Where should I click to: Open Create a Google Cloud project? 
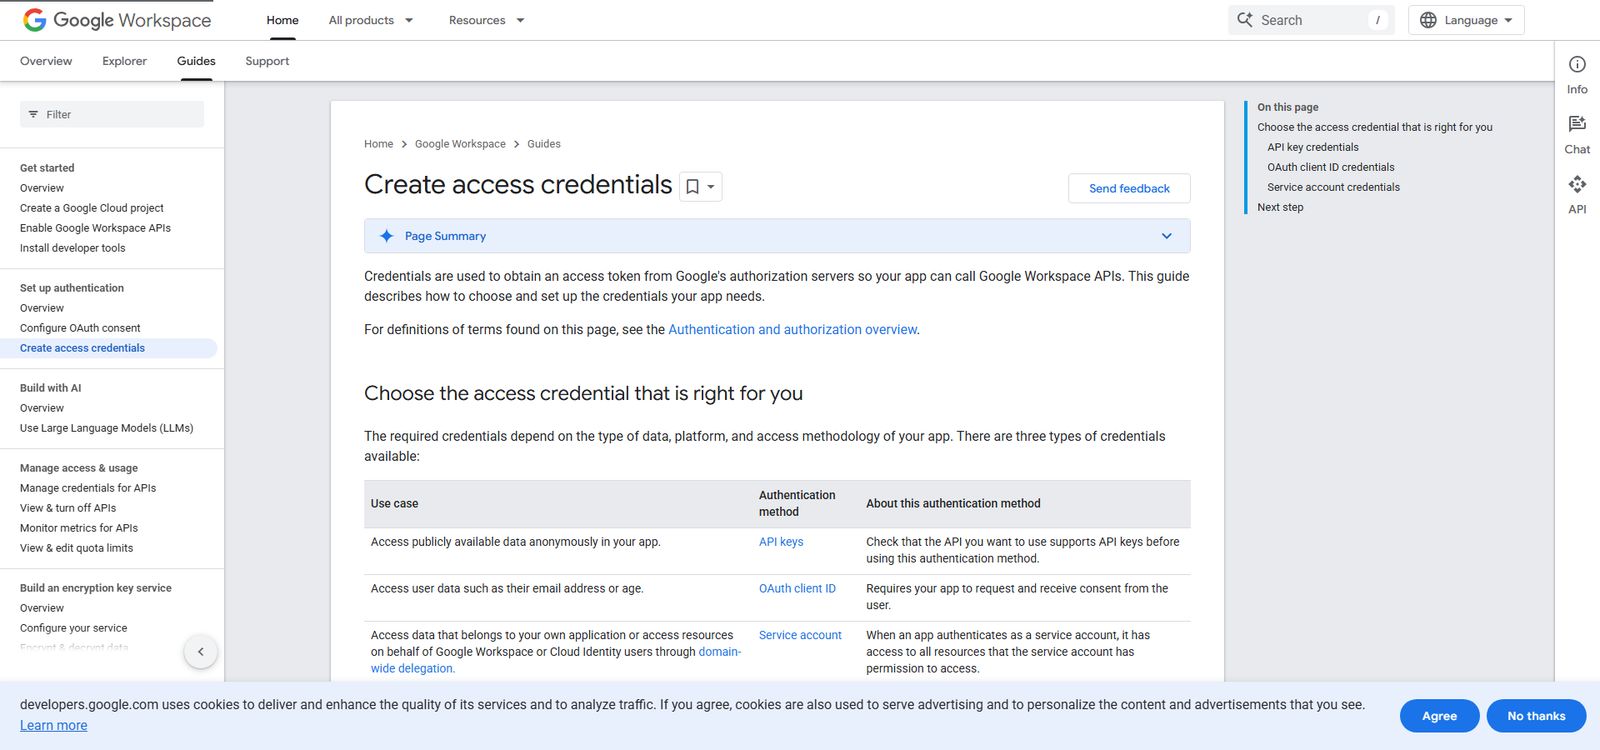click(x=92, y=208)
